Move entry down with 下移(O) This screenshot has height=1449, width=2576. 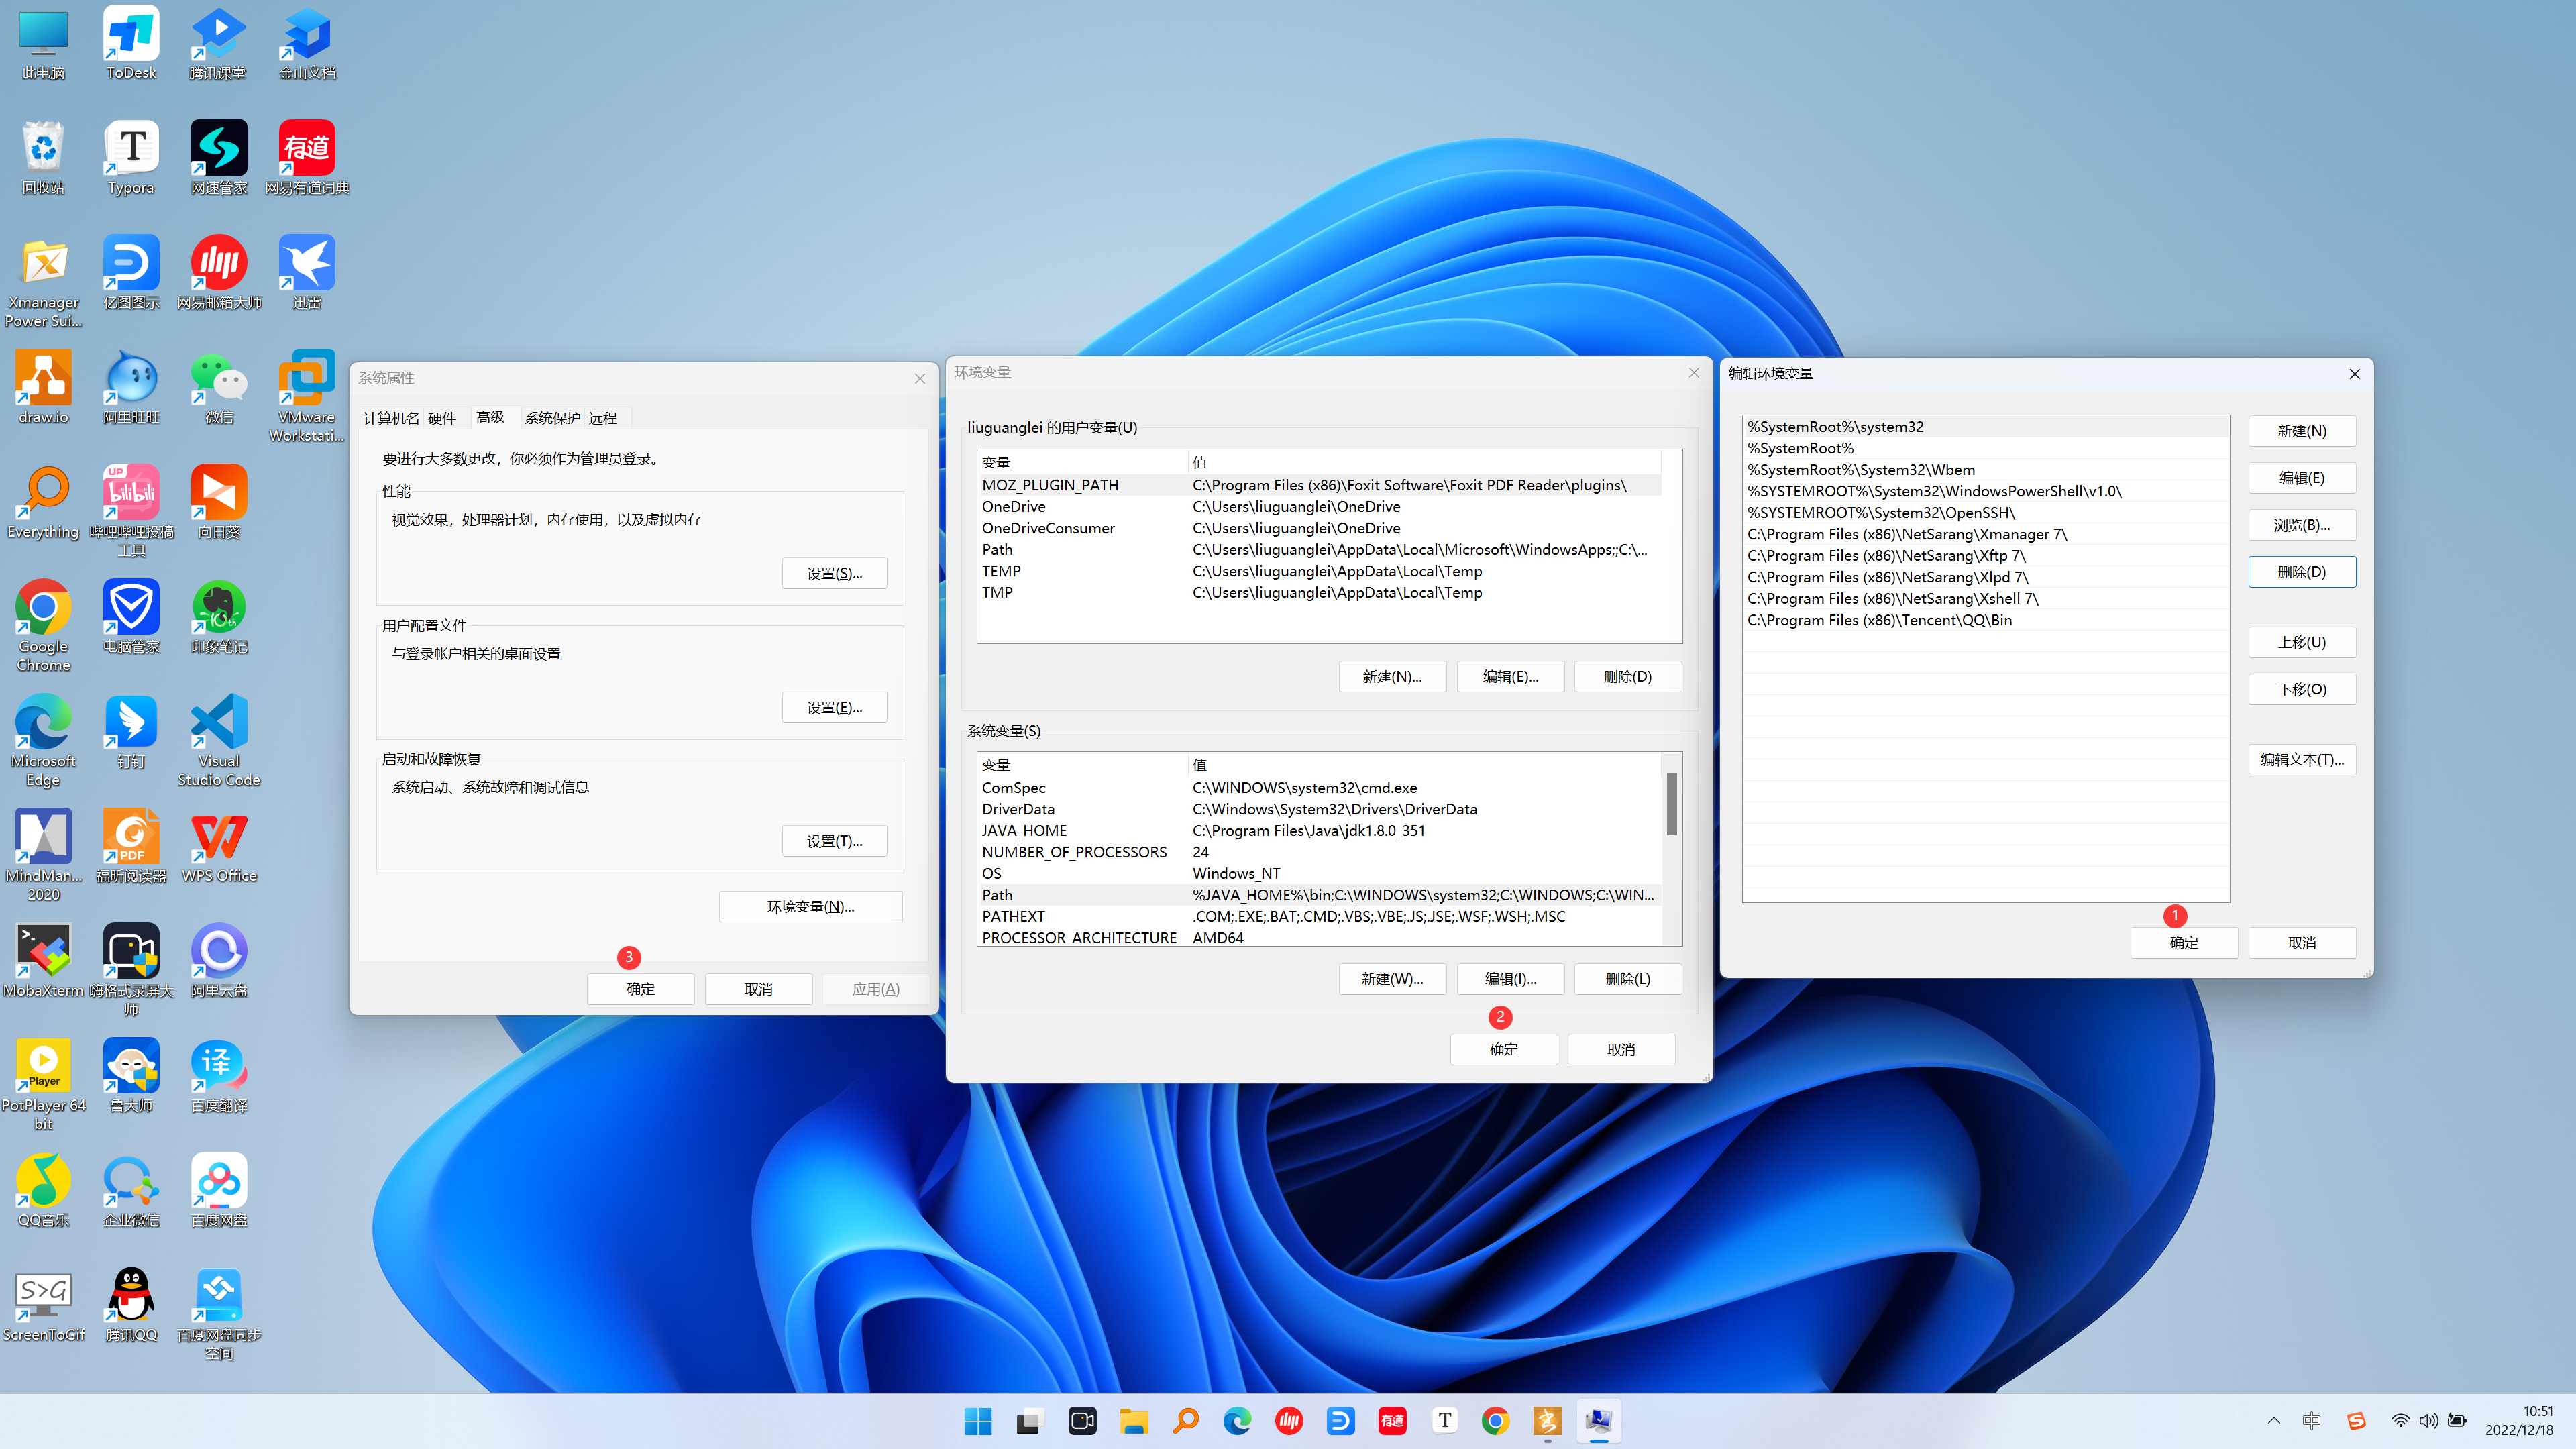[2302, 689]
